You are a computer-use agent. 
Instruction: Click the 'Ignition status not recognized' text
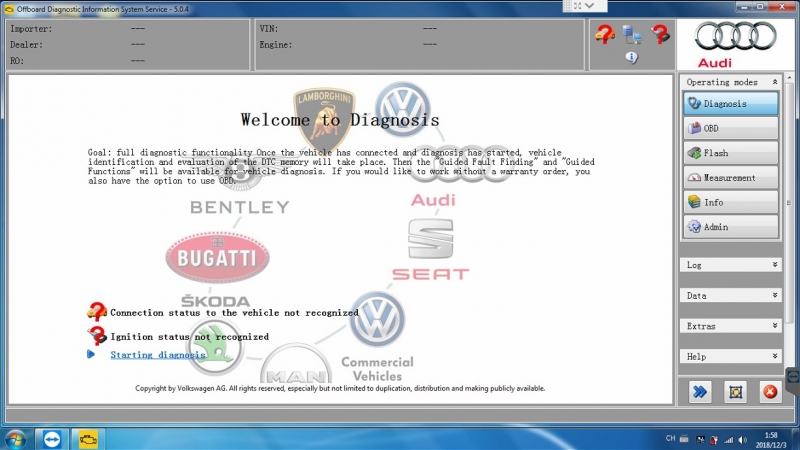tap(189, 337)
